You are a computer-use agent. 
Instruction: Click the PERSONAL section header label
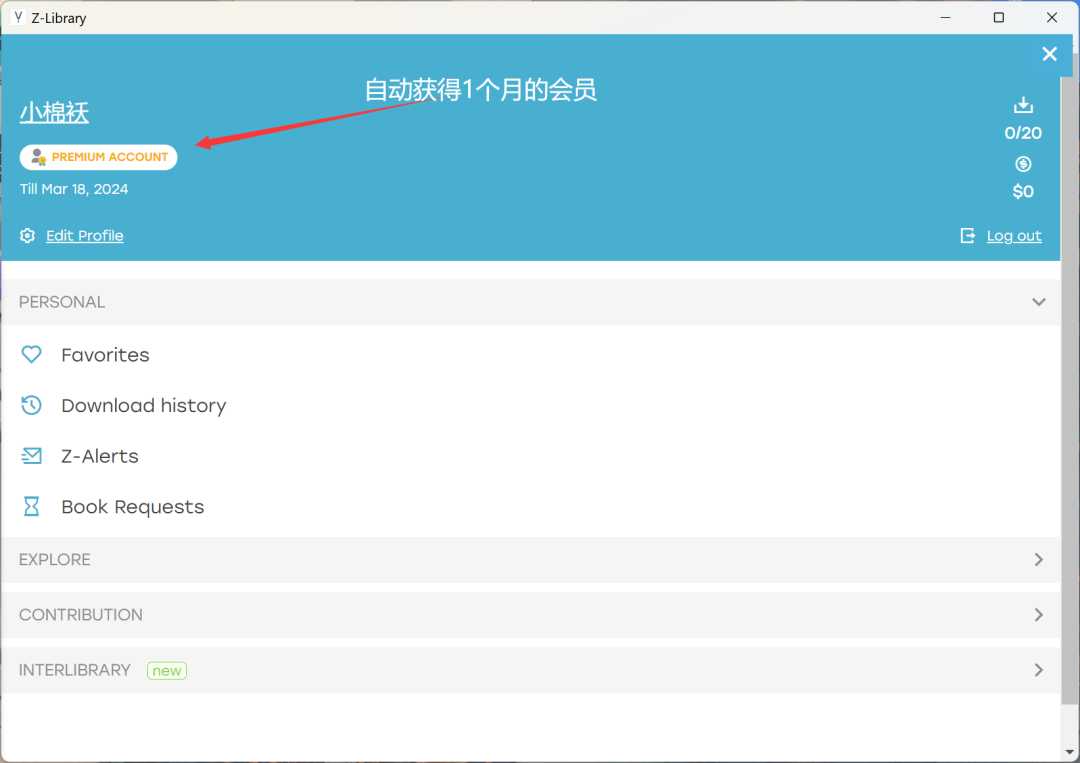click(62, 302)
